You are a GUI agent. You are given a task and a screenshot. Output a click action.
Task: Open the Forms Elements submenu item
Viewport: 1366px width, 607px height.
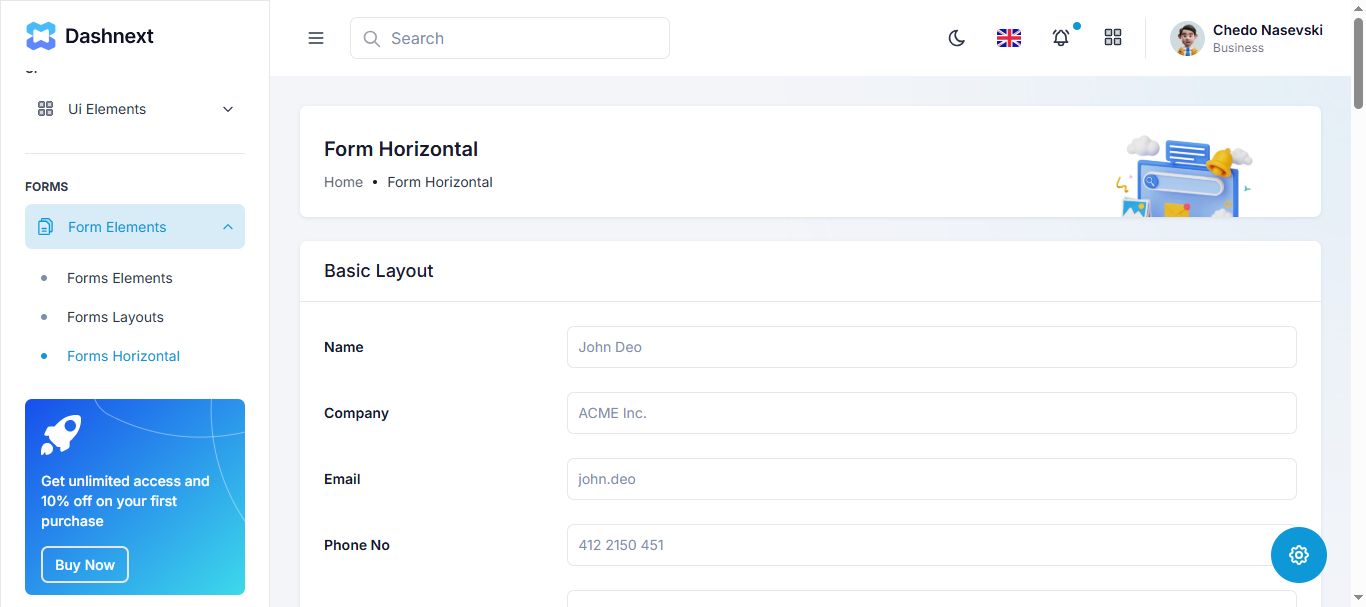(120, 278)
